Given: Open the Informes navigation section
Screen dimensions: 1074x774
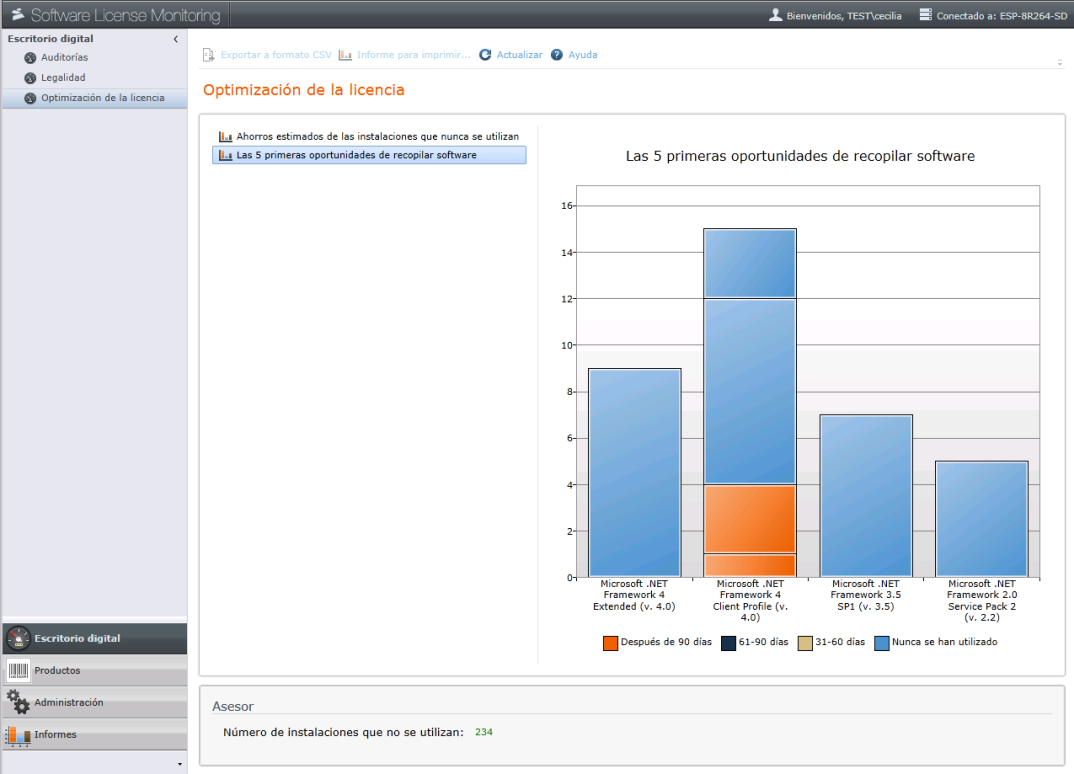Looking at the screenshot, I should click(95, 734).
